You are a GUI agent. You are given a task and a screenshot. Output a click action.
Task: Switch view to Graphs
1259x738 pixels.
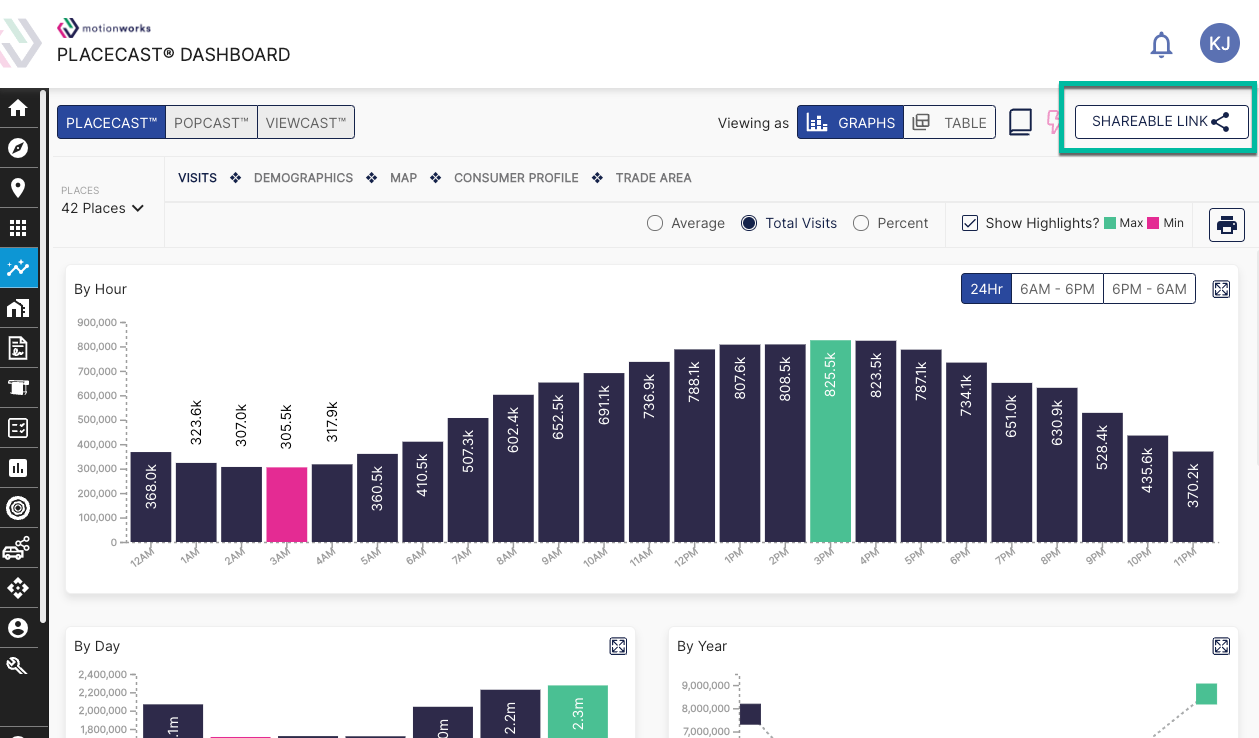[850, 122]
